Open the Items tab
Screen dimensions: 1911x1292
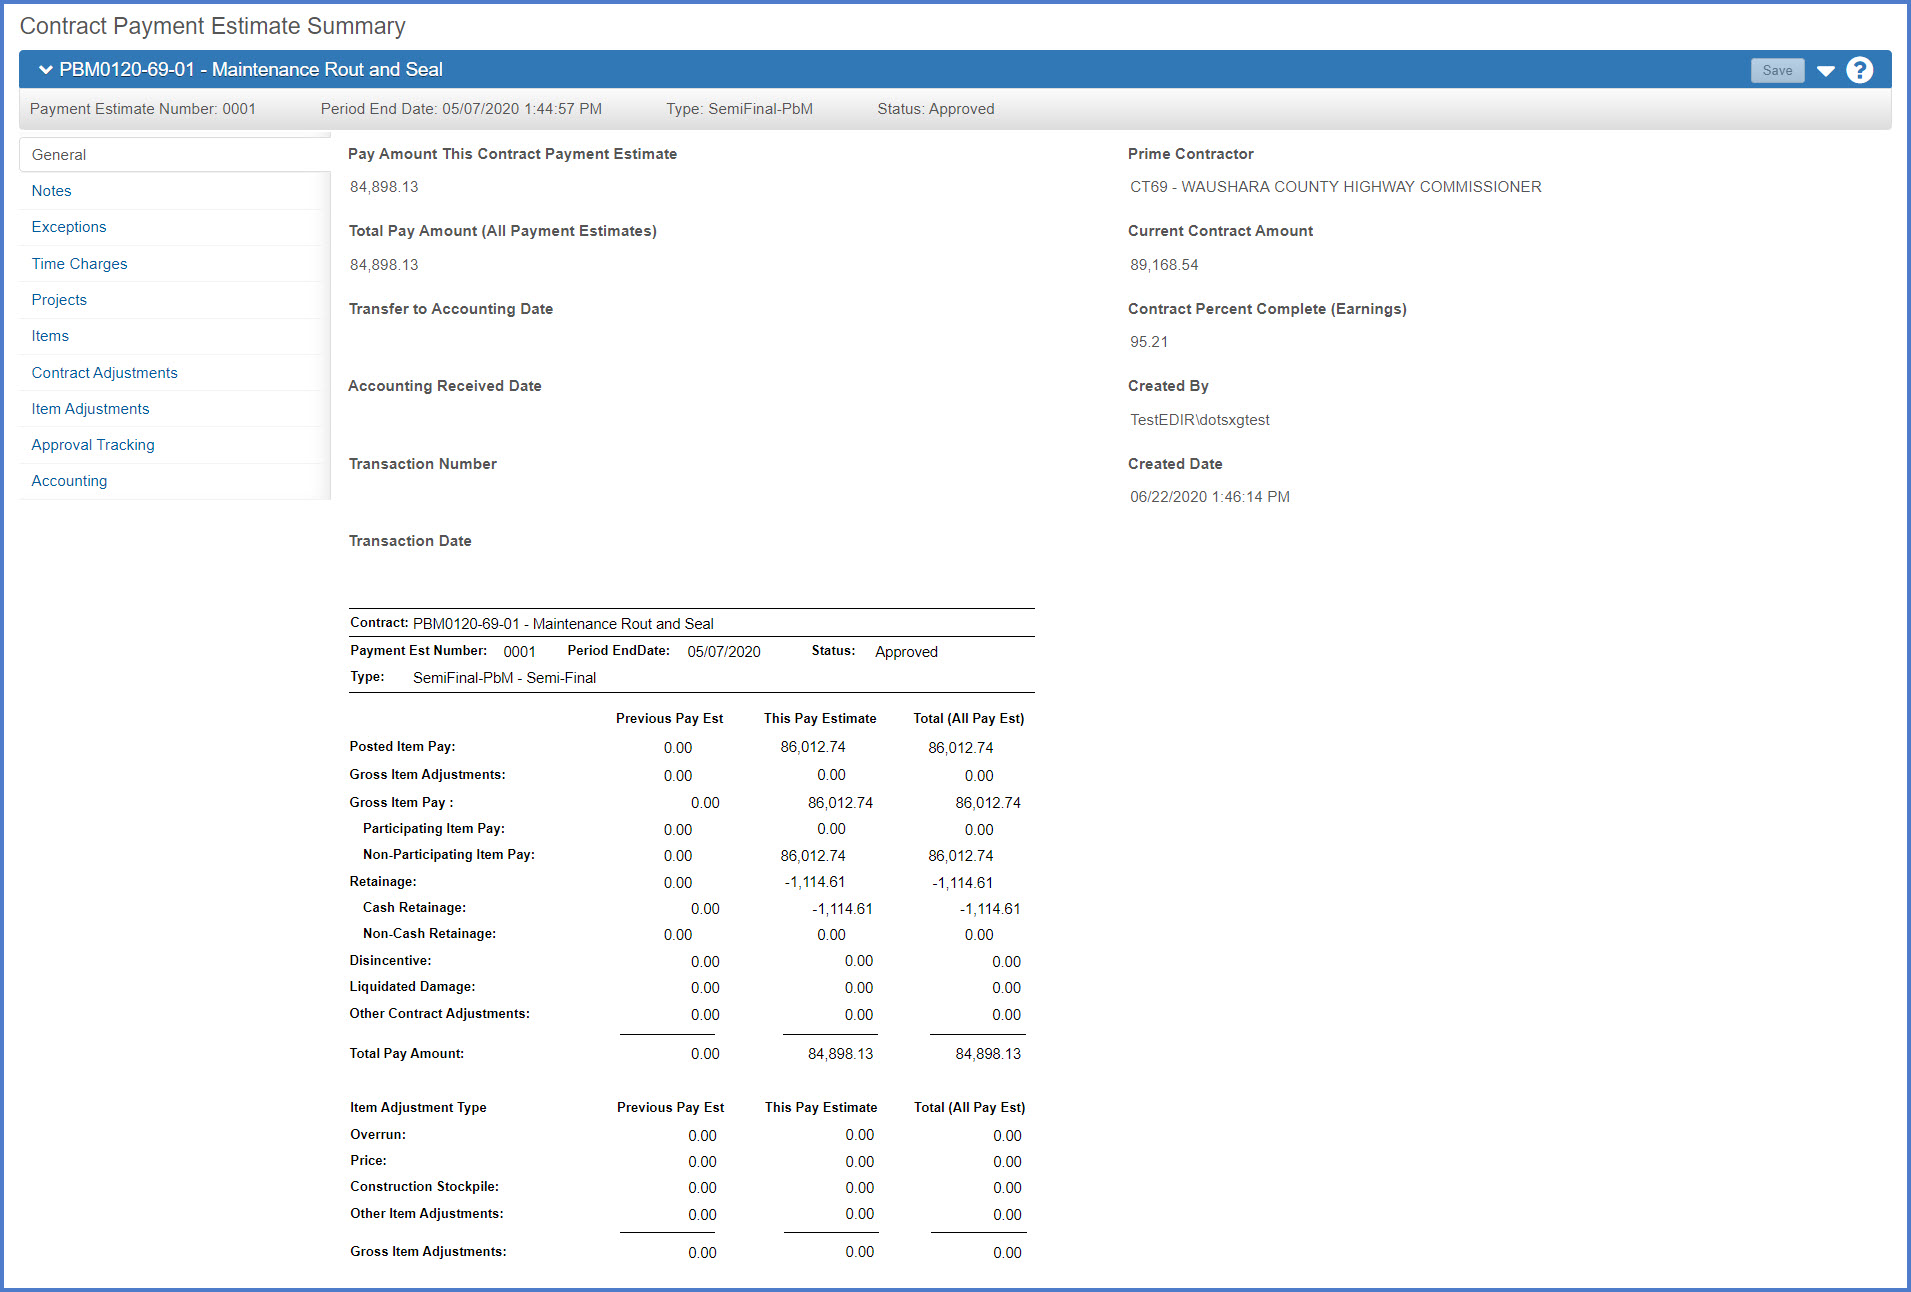(x=50, y=336)
